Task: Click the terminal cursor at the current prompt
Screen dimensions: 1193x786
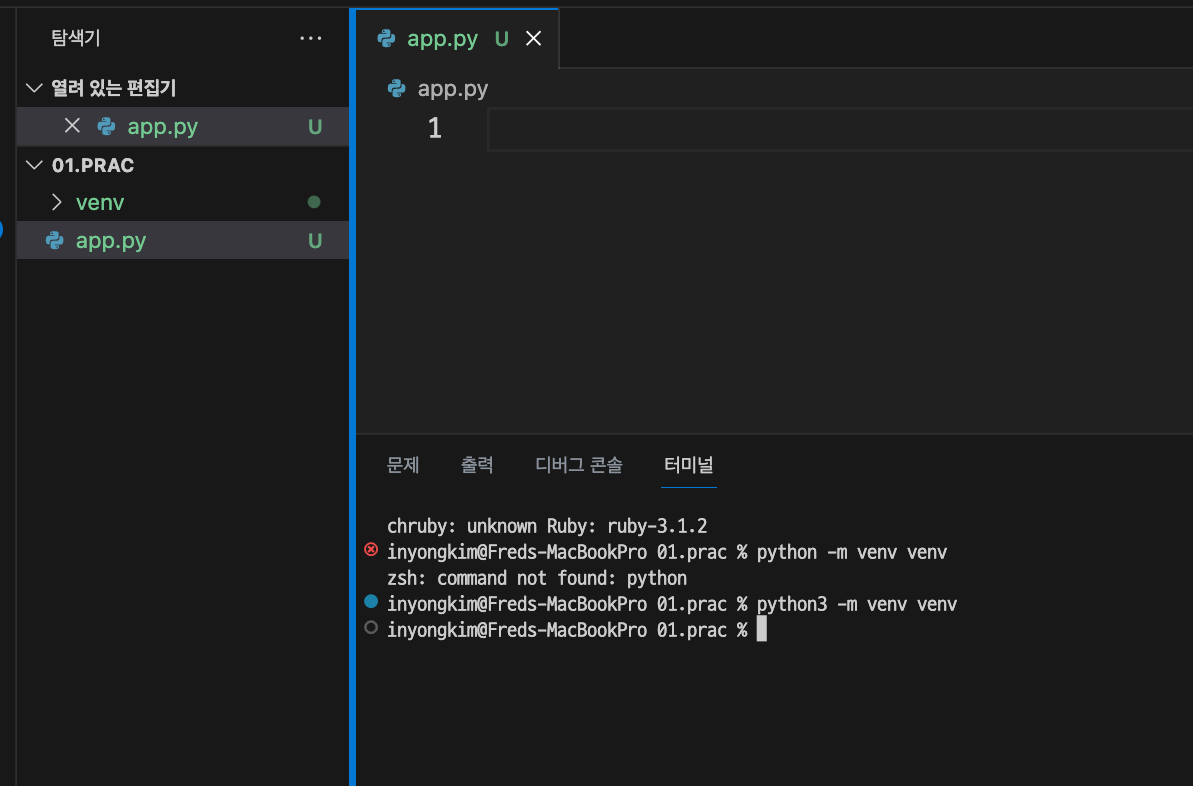Action: coord(762,629)
